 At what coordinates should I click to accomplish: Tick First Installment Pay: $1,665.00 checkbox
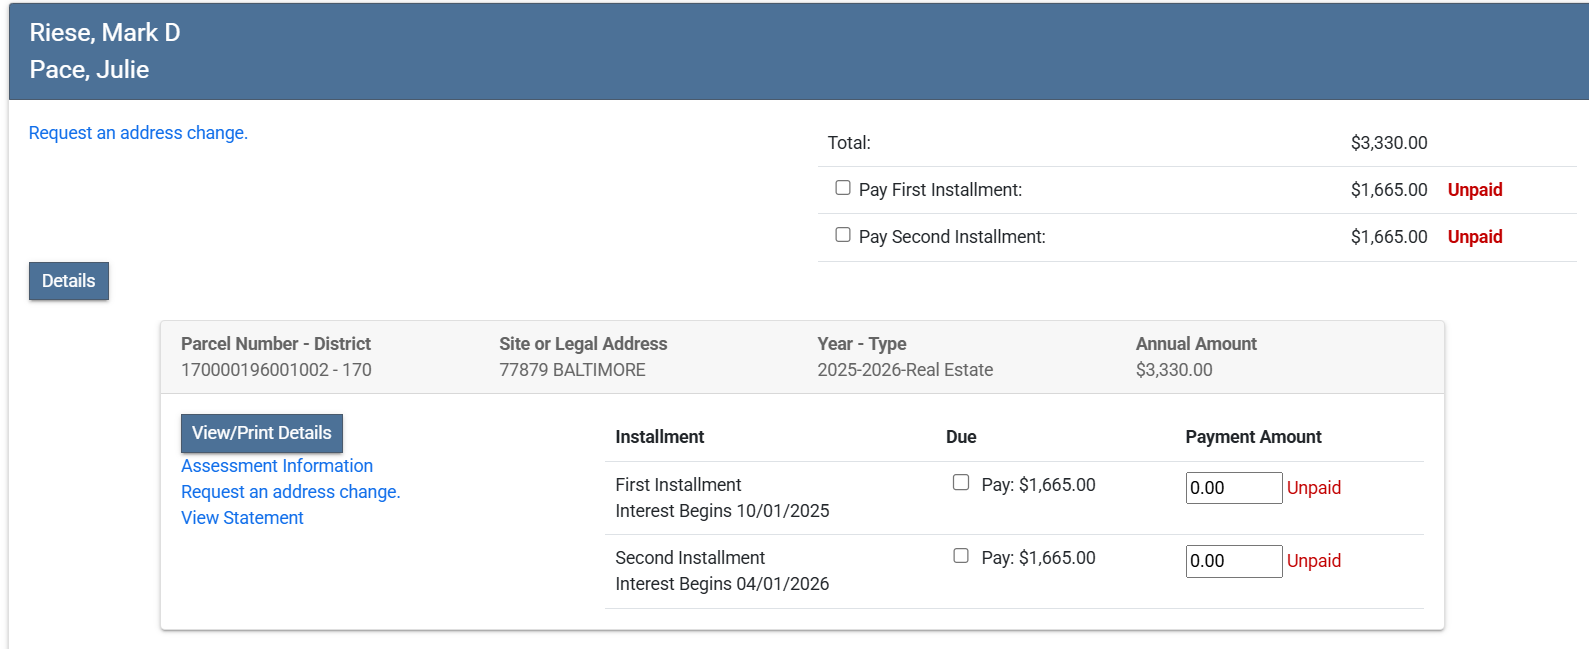tap(961, 483)
